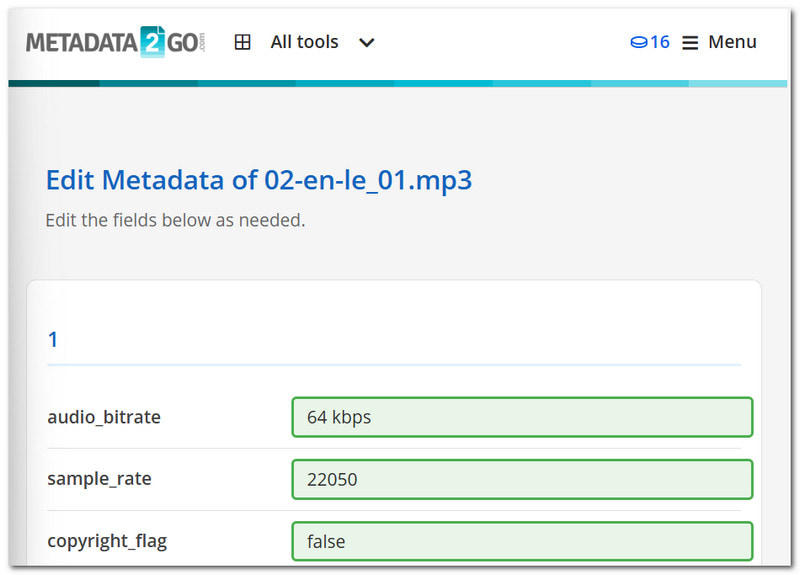This screenshot has width=800, height=575.
Task: Click the copyright_flag label
Action: tap(107, 541)
